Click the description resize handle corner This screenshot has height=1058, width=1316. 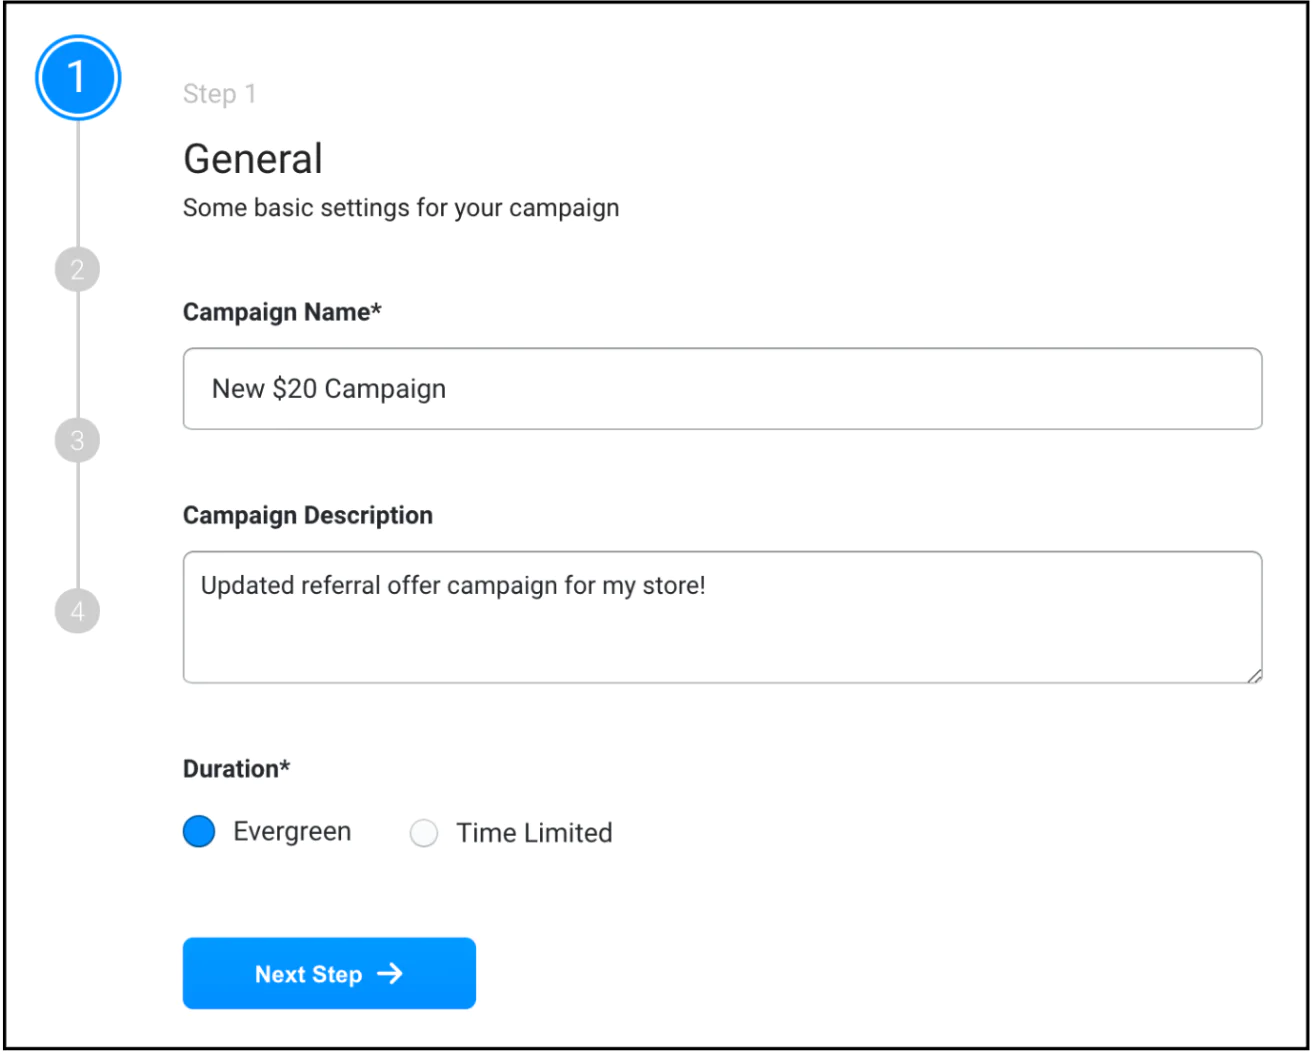click(1254, 676)
